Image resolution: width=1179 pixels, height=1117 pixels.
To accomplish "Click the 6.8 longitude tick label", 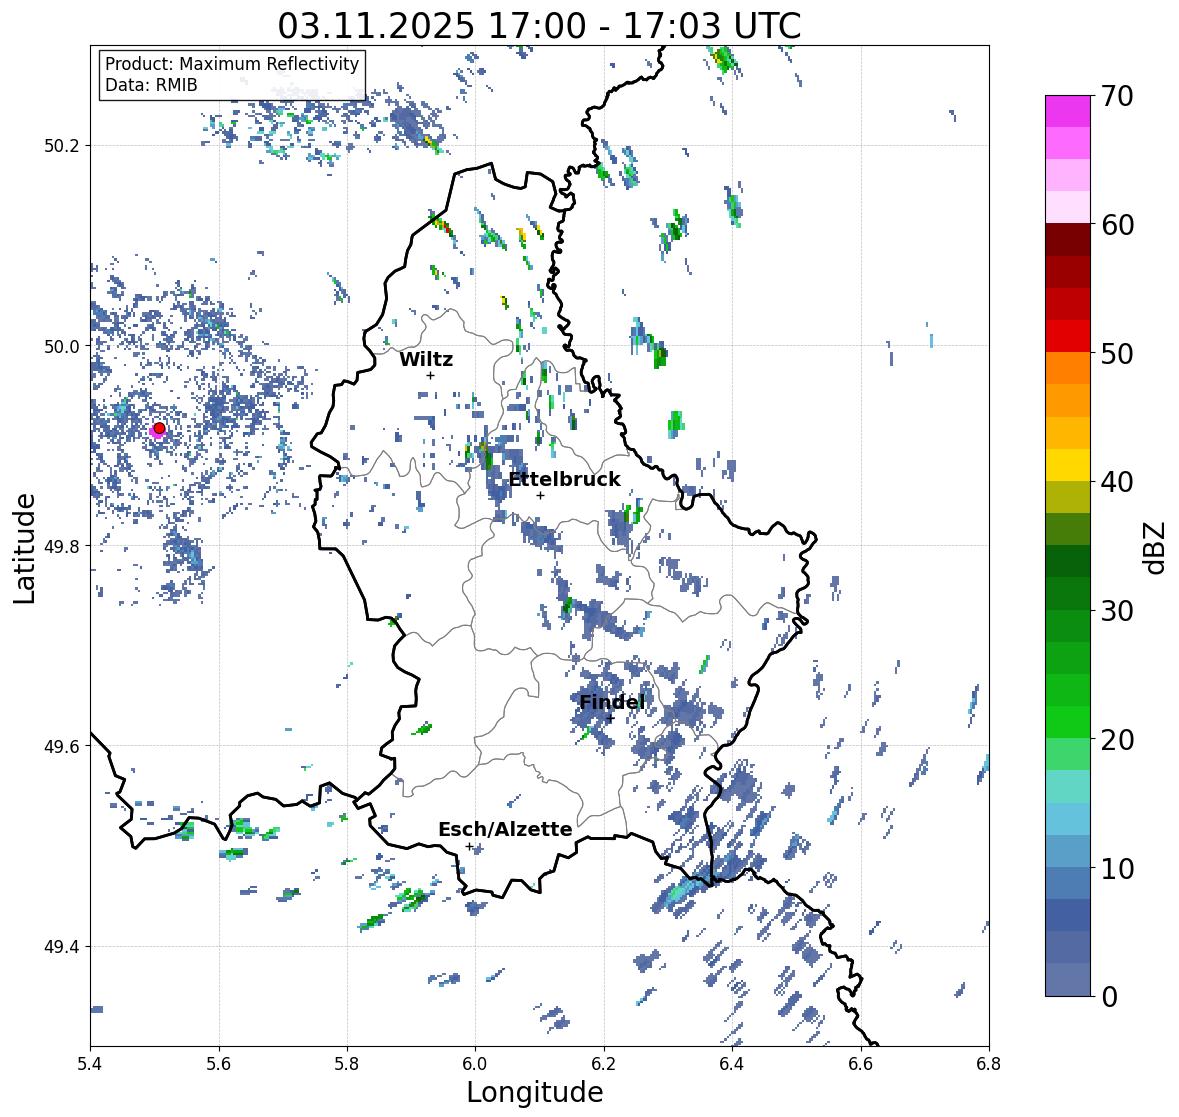I will click(x=989, y=1064).
